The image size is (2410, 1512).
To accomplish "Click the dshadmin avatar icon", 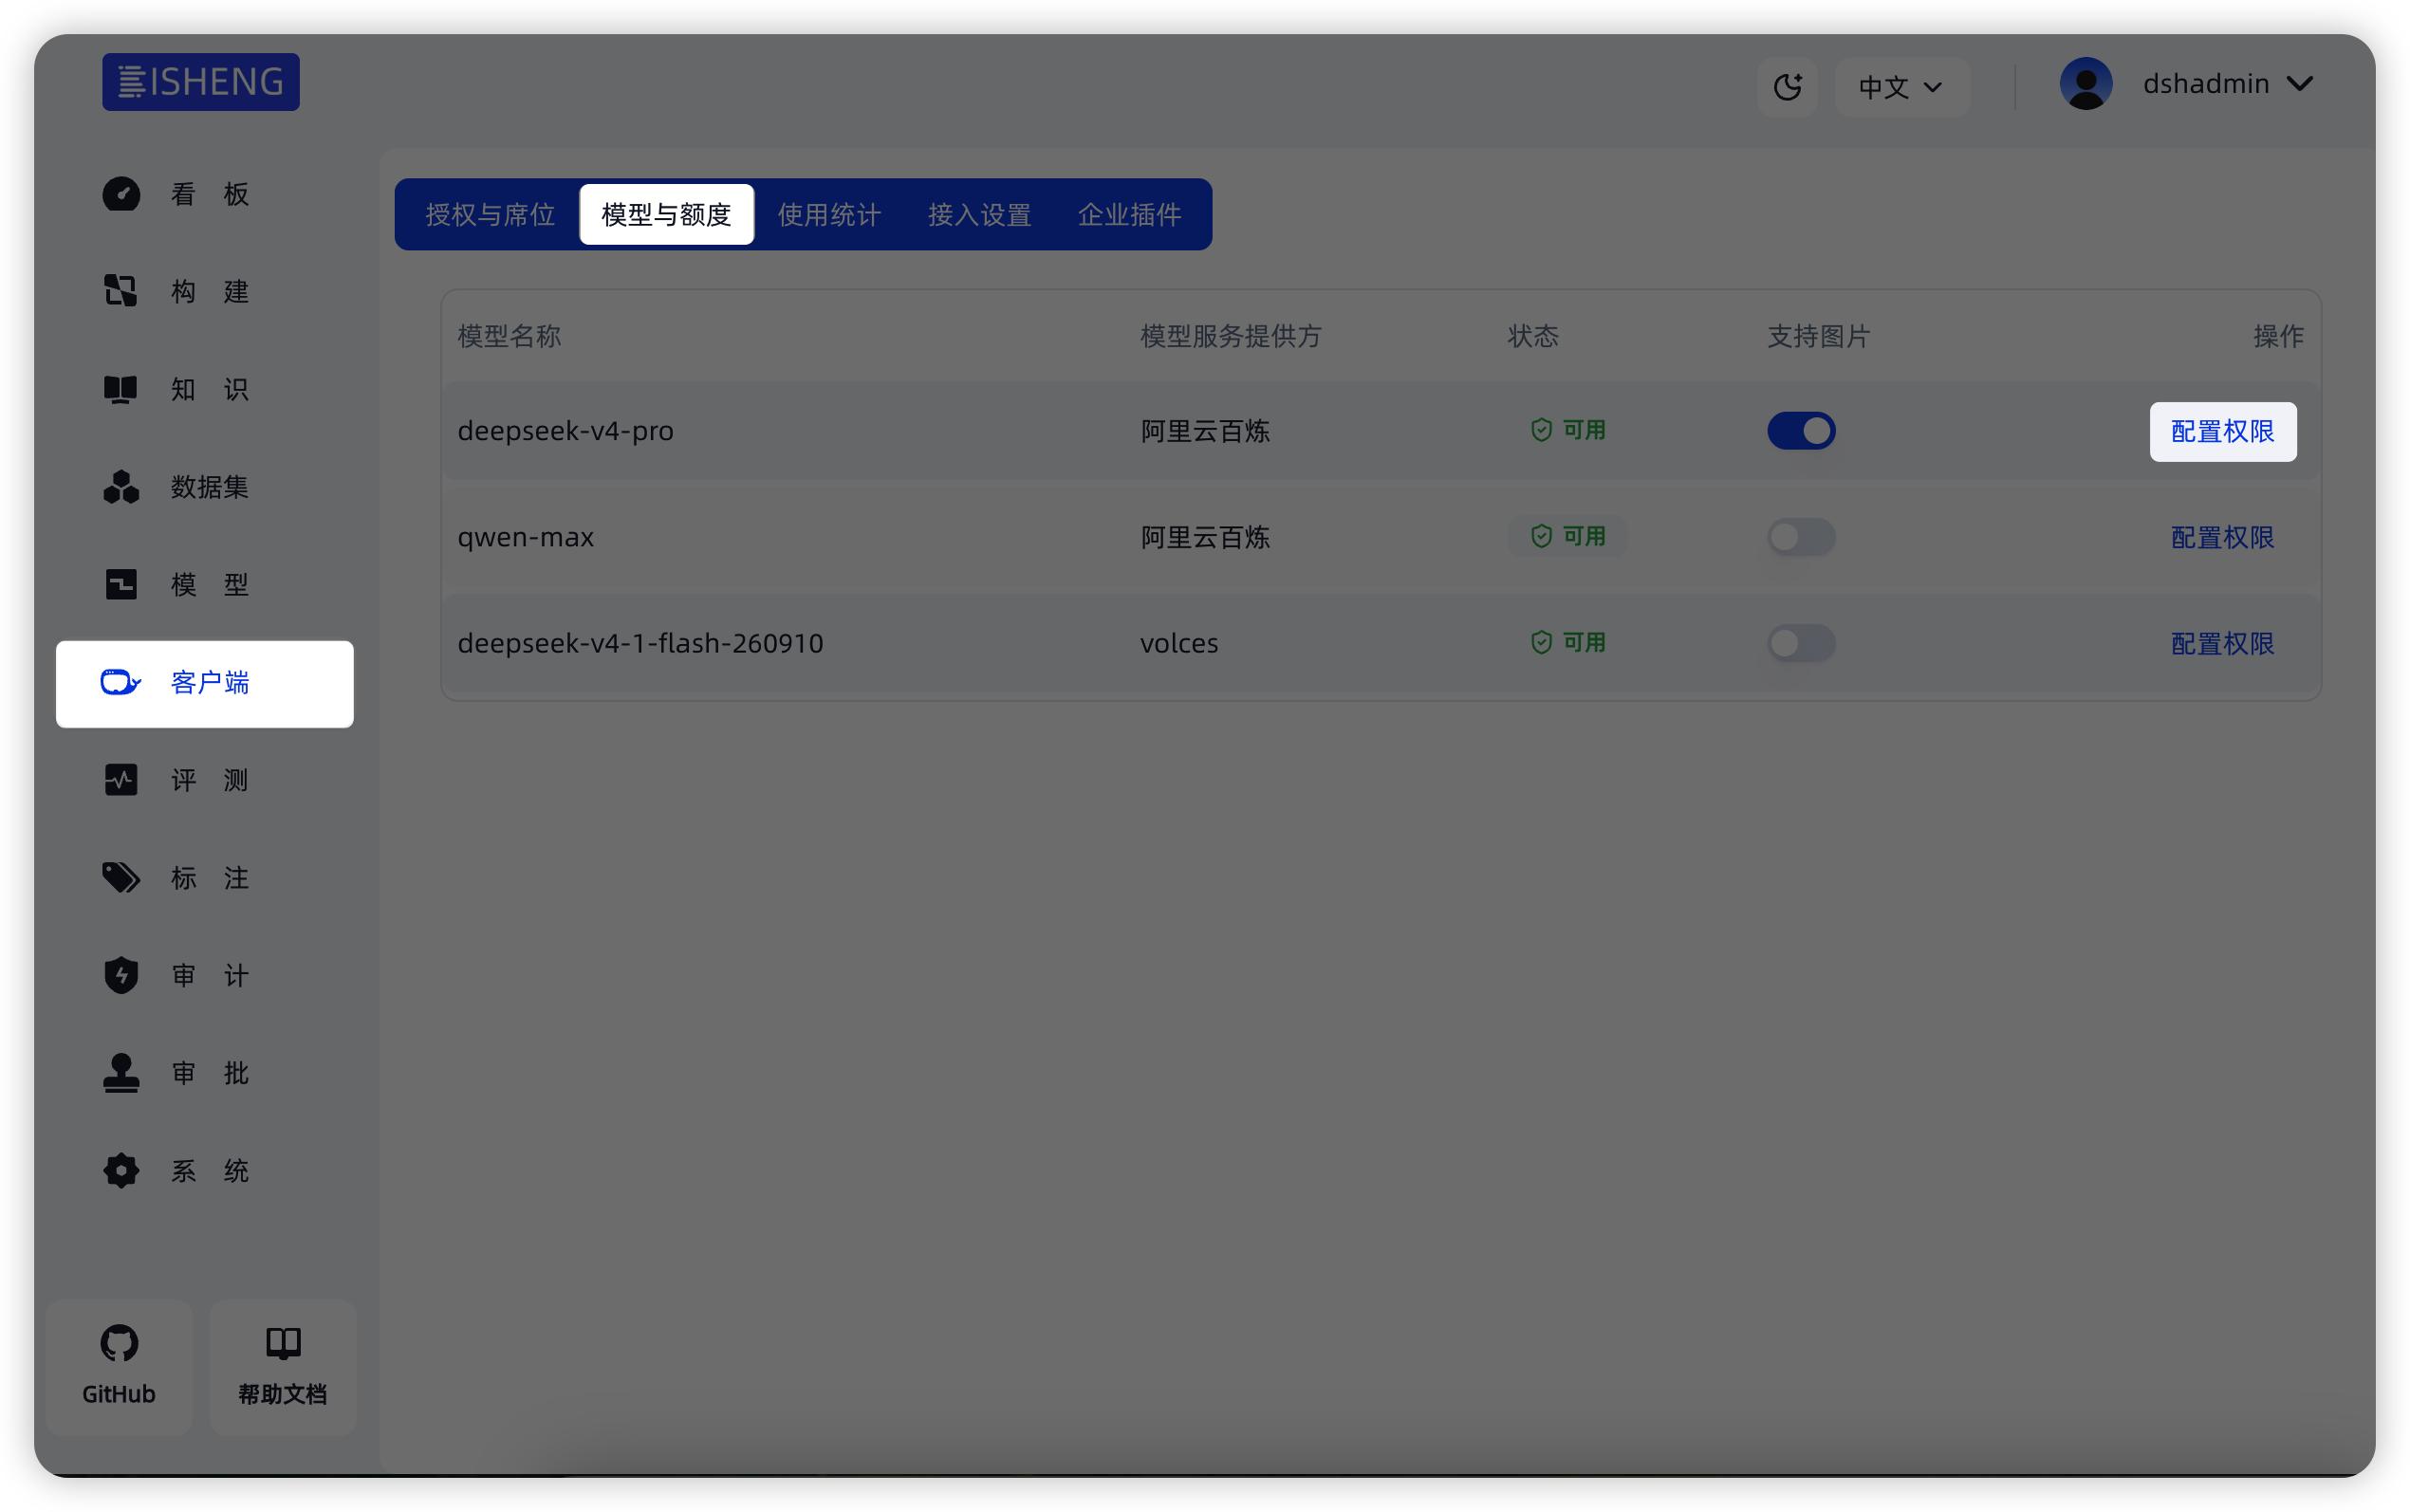I will coord(2086,84).
